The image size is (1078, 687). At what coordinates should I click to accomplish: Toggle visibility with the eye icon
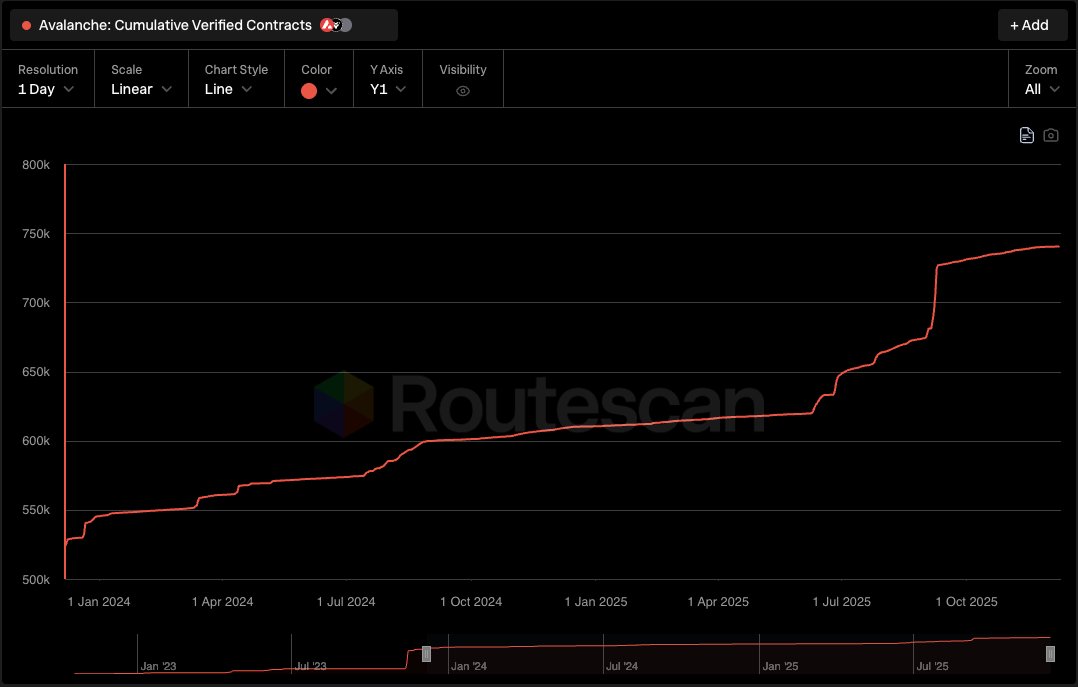(x=463, y=91)
